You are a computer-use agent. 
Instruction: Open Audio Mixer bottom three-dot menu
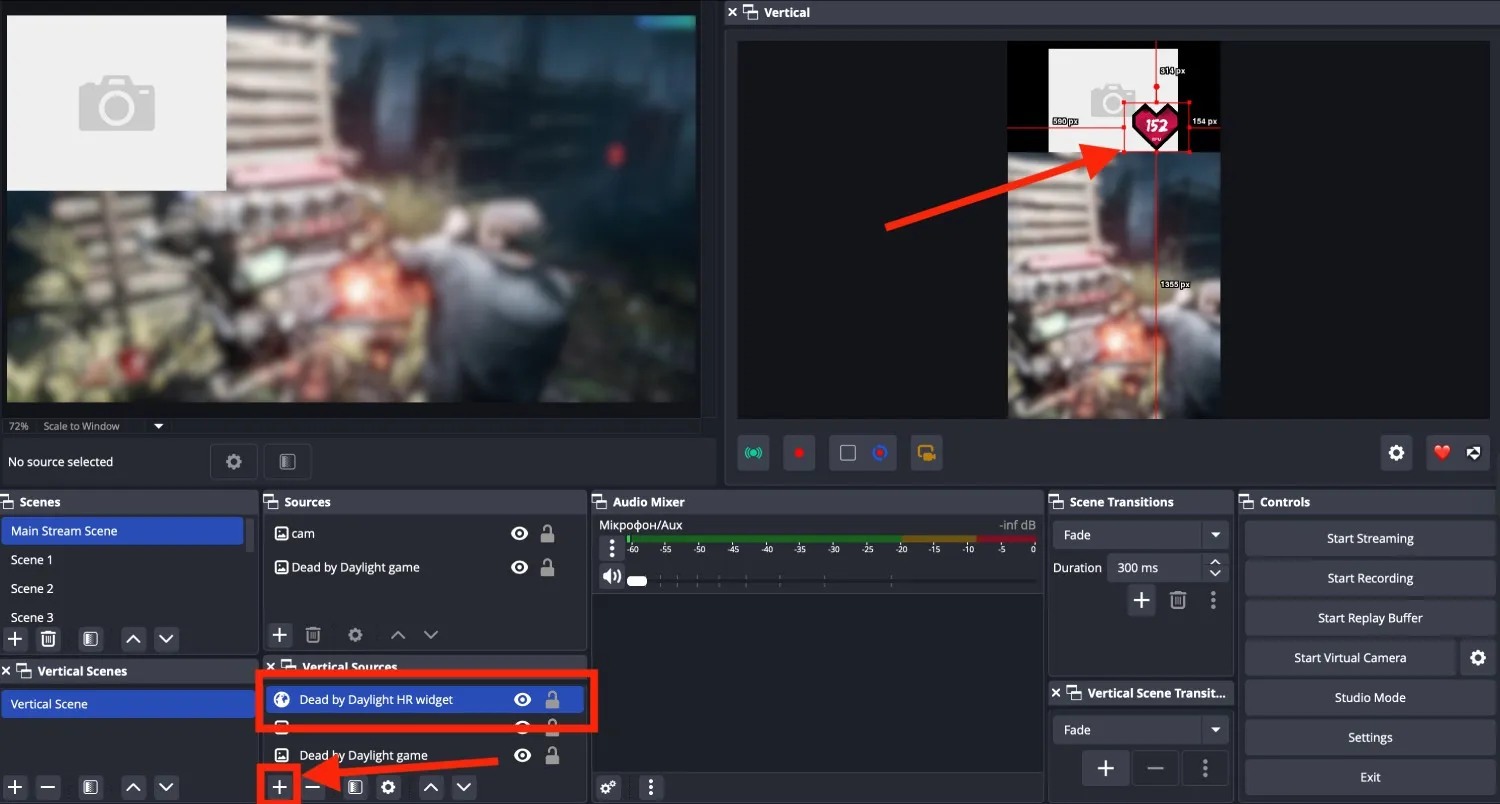point(651,788)
